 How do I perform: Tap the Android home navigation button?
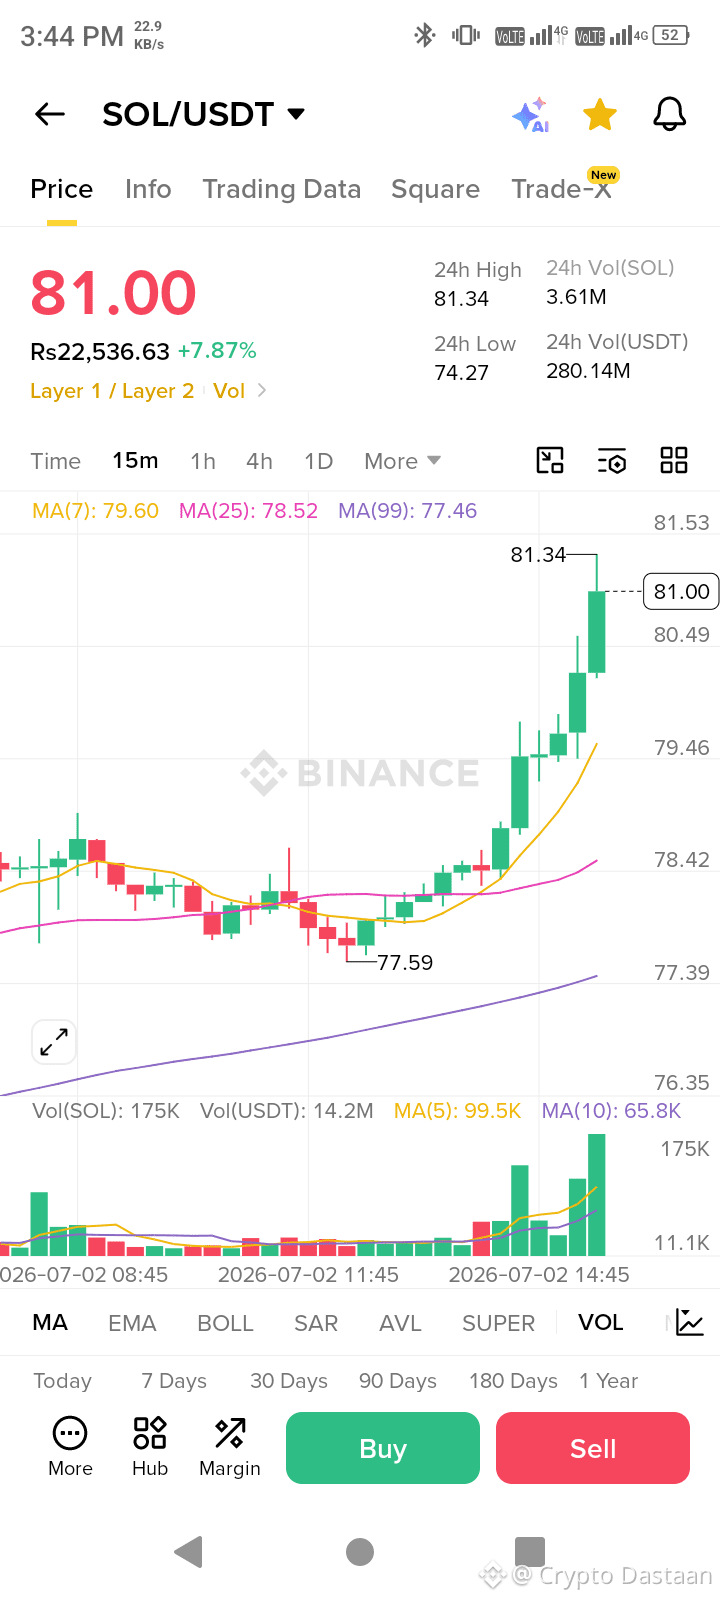(x=360, y=1551)
